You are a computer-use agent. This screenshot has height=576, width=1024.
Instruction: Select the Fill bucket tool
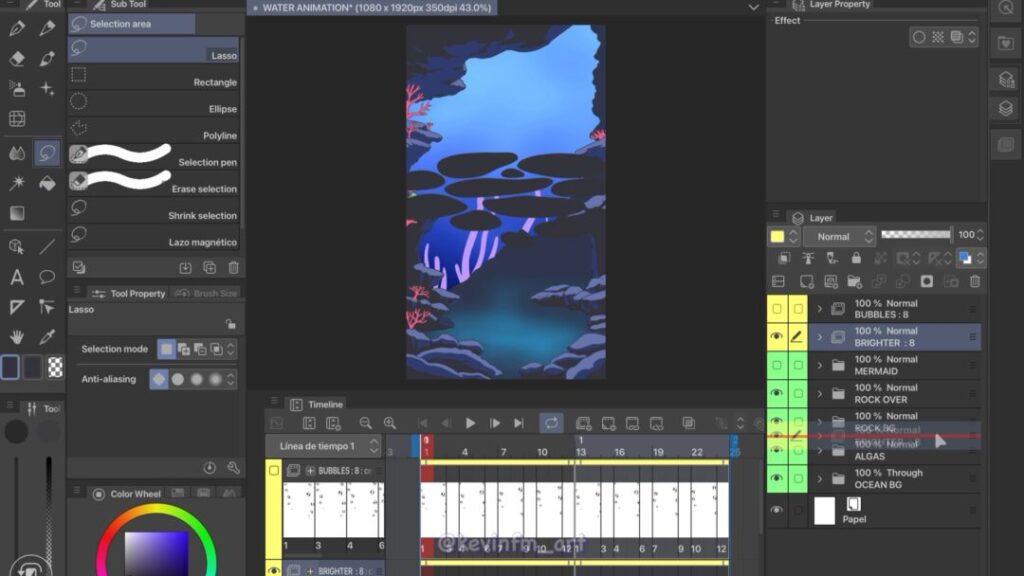tap(47, 184)
